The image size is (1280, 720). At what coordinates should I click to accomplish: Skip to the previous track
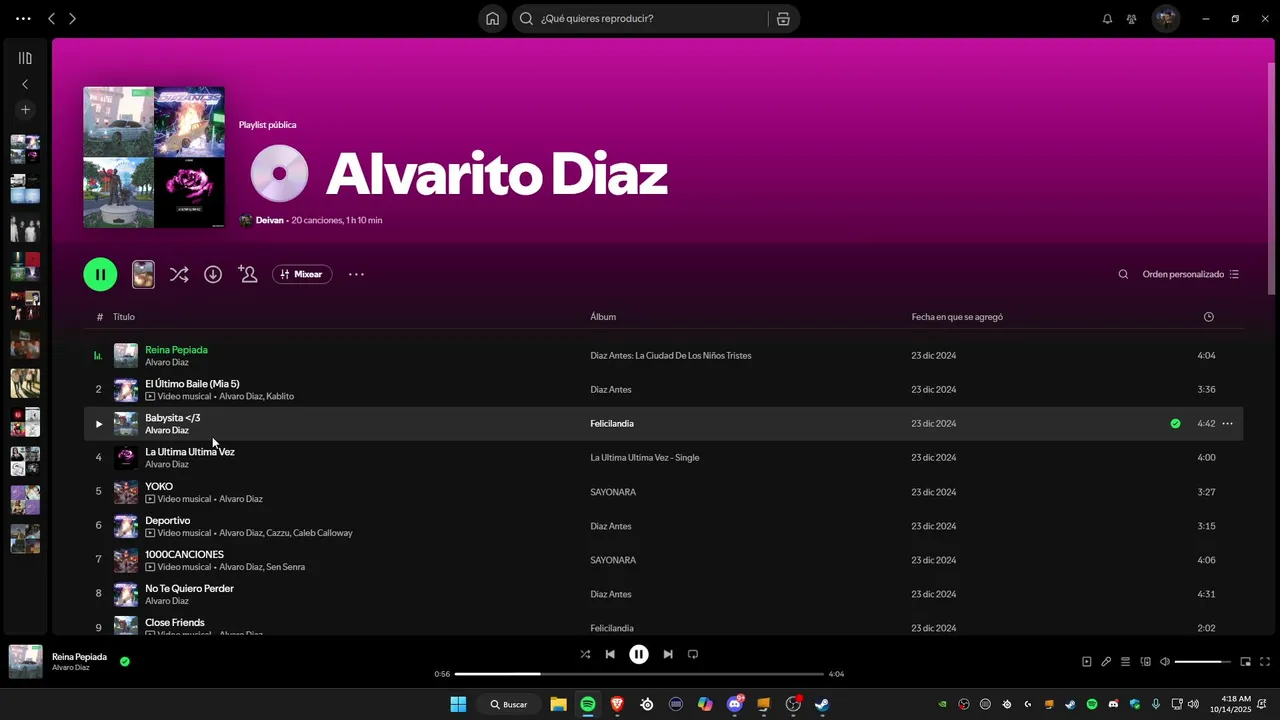click(x=610, y=654)
